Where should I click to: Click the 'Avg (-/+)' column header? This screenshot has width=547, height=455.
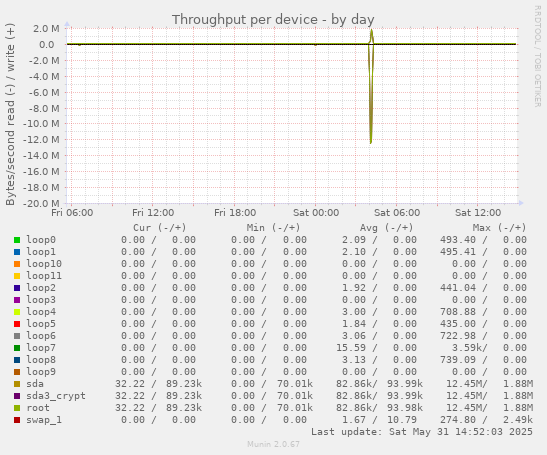tap(387, 228)
